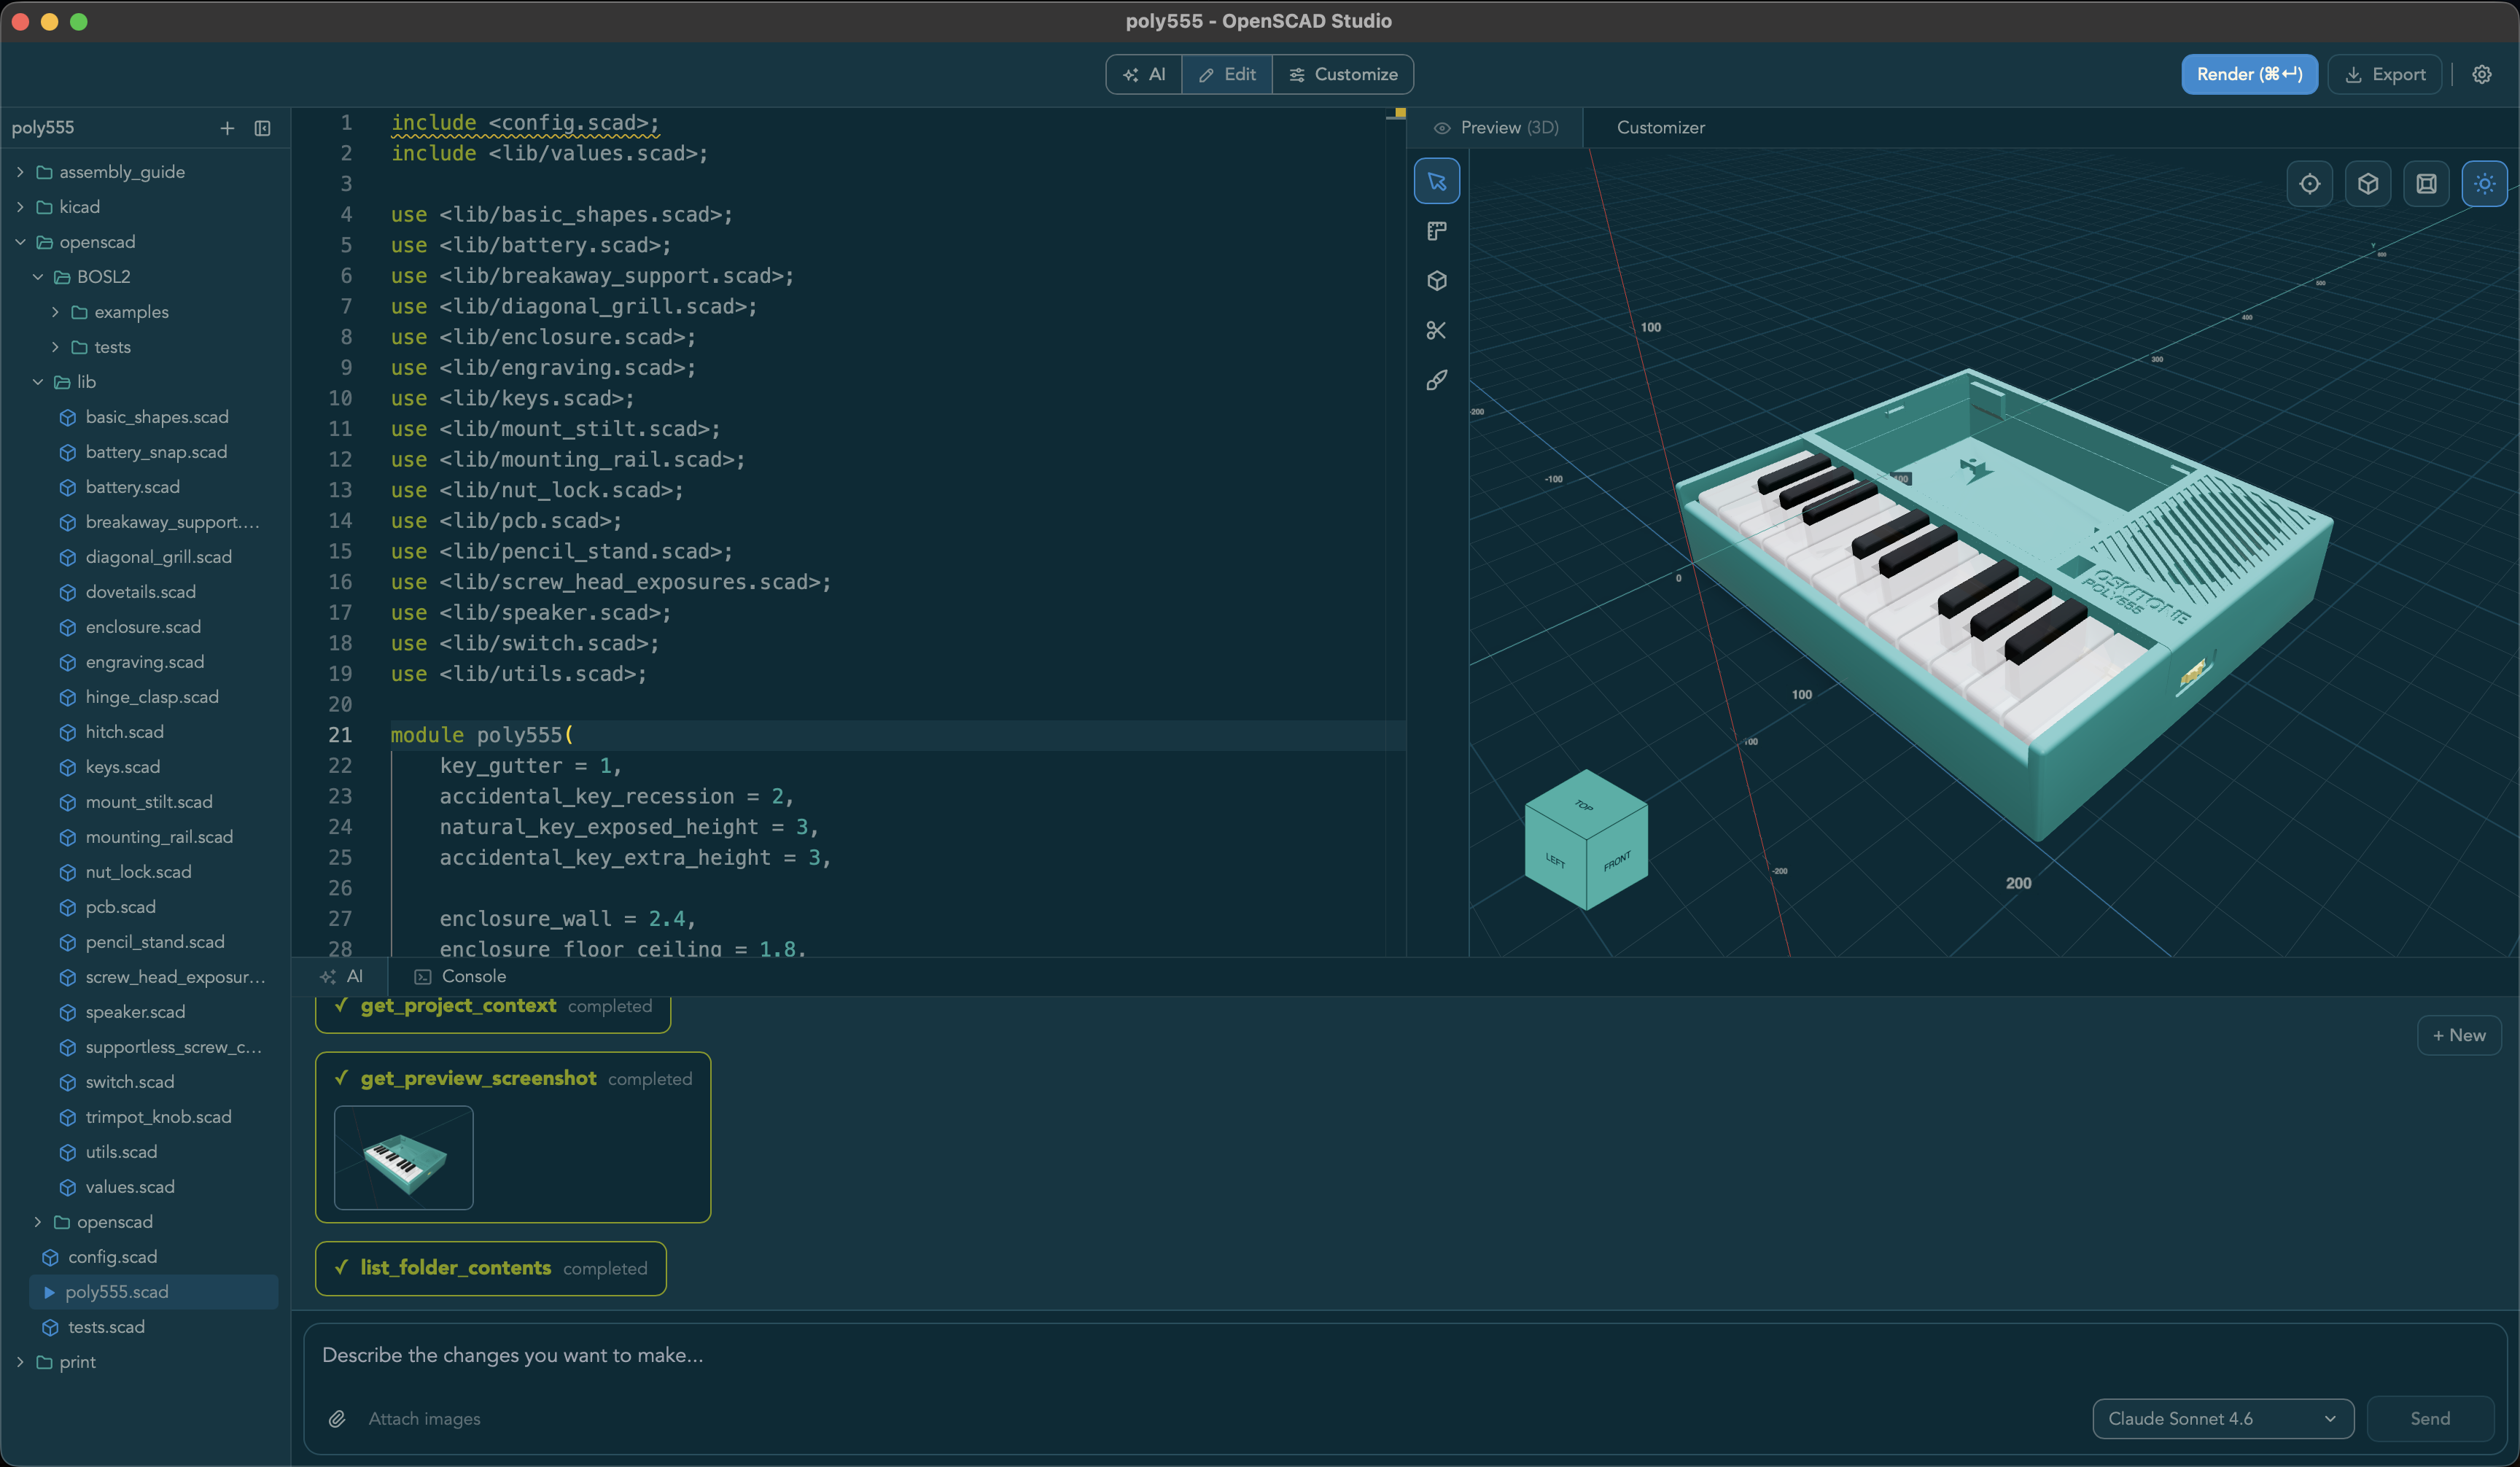
Task: Click the play arrow beside poly555.scad
Action: pos(49,1292)
